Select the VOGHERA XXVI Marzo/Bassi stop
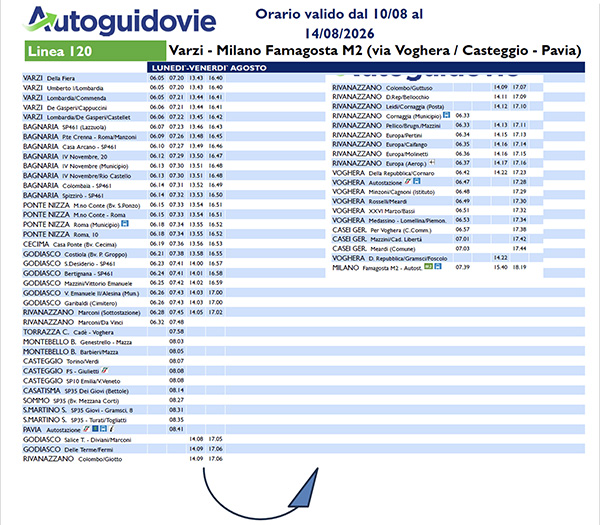 point(373,211)
